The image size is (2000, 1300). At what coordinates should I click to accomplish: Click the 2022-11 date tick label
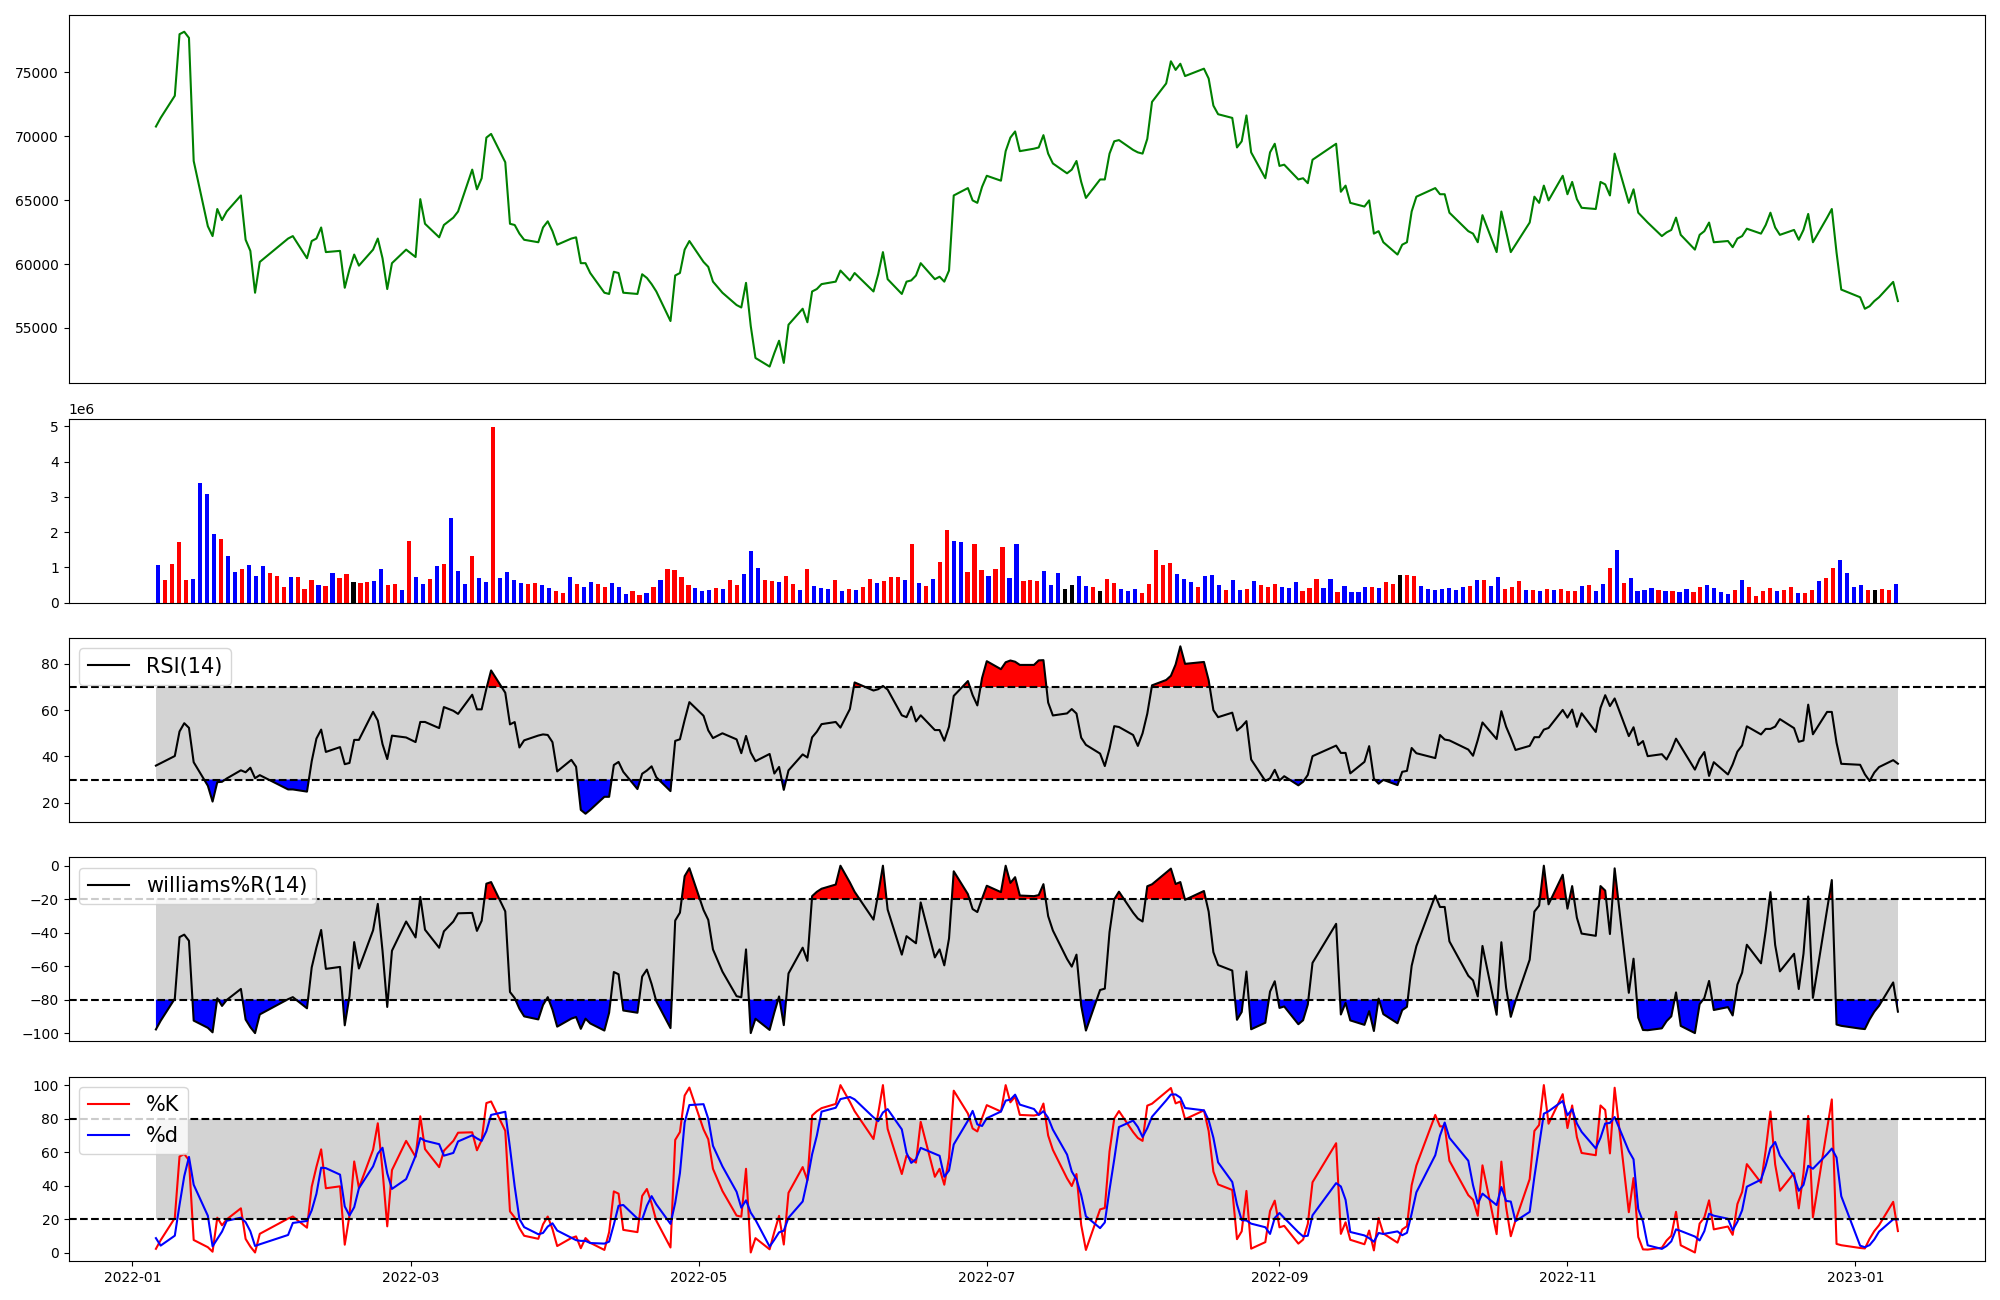click(1567, 1277)
